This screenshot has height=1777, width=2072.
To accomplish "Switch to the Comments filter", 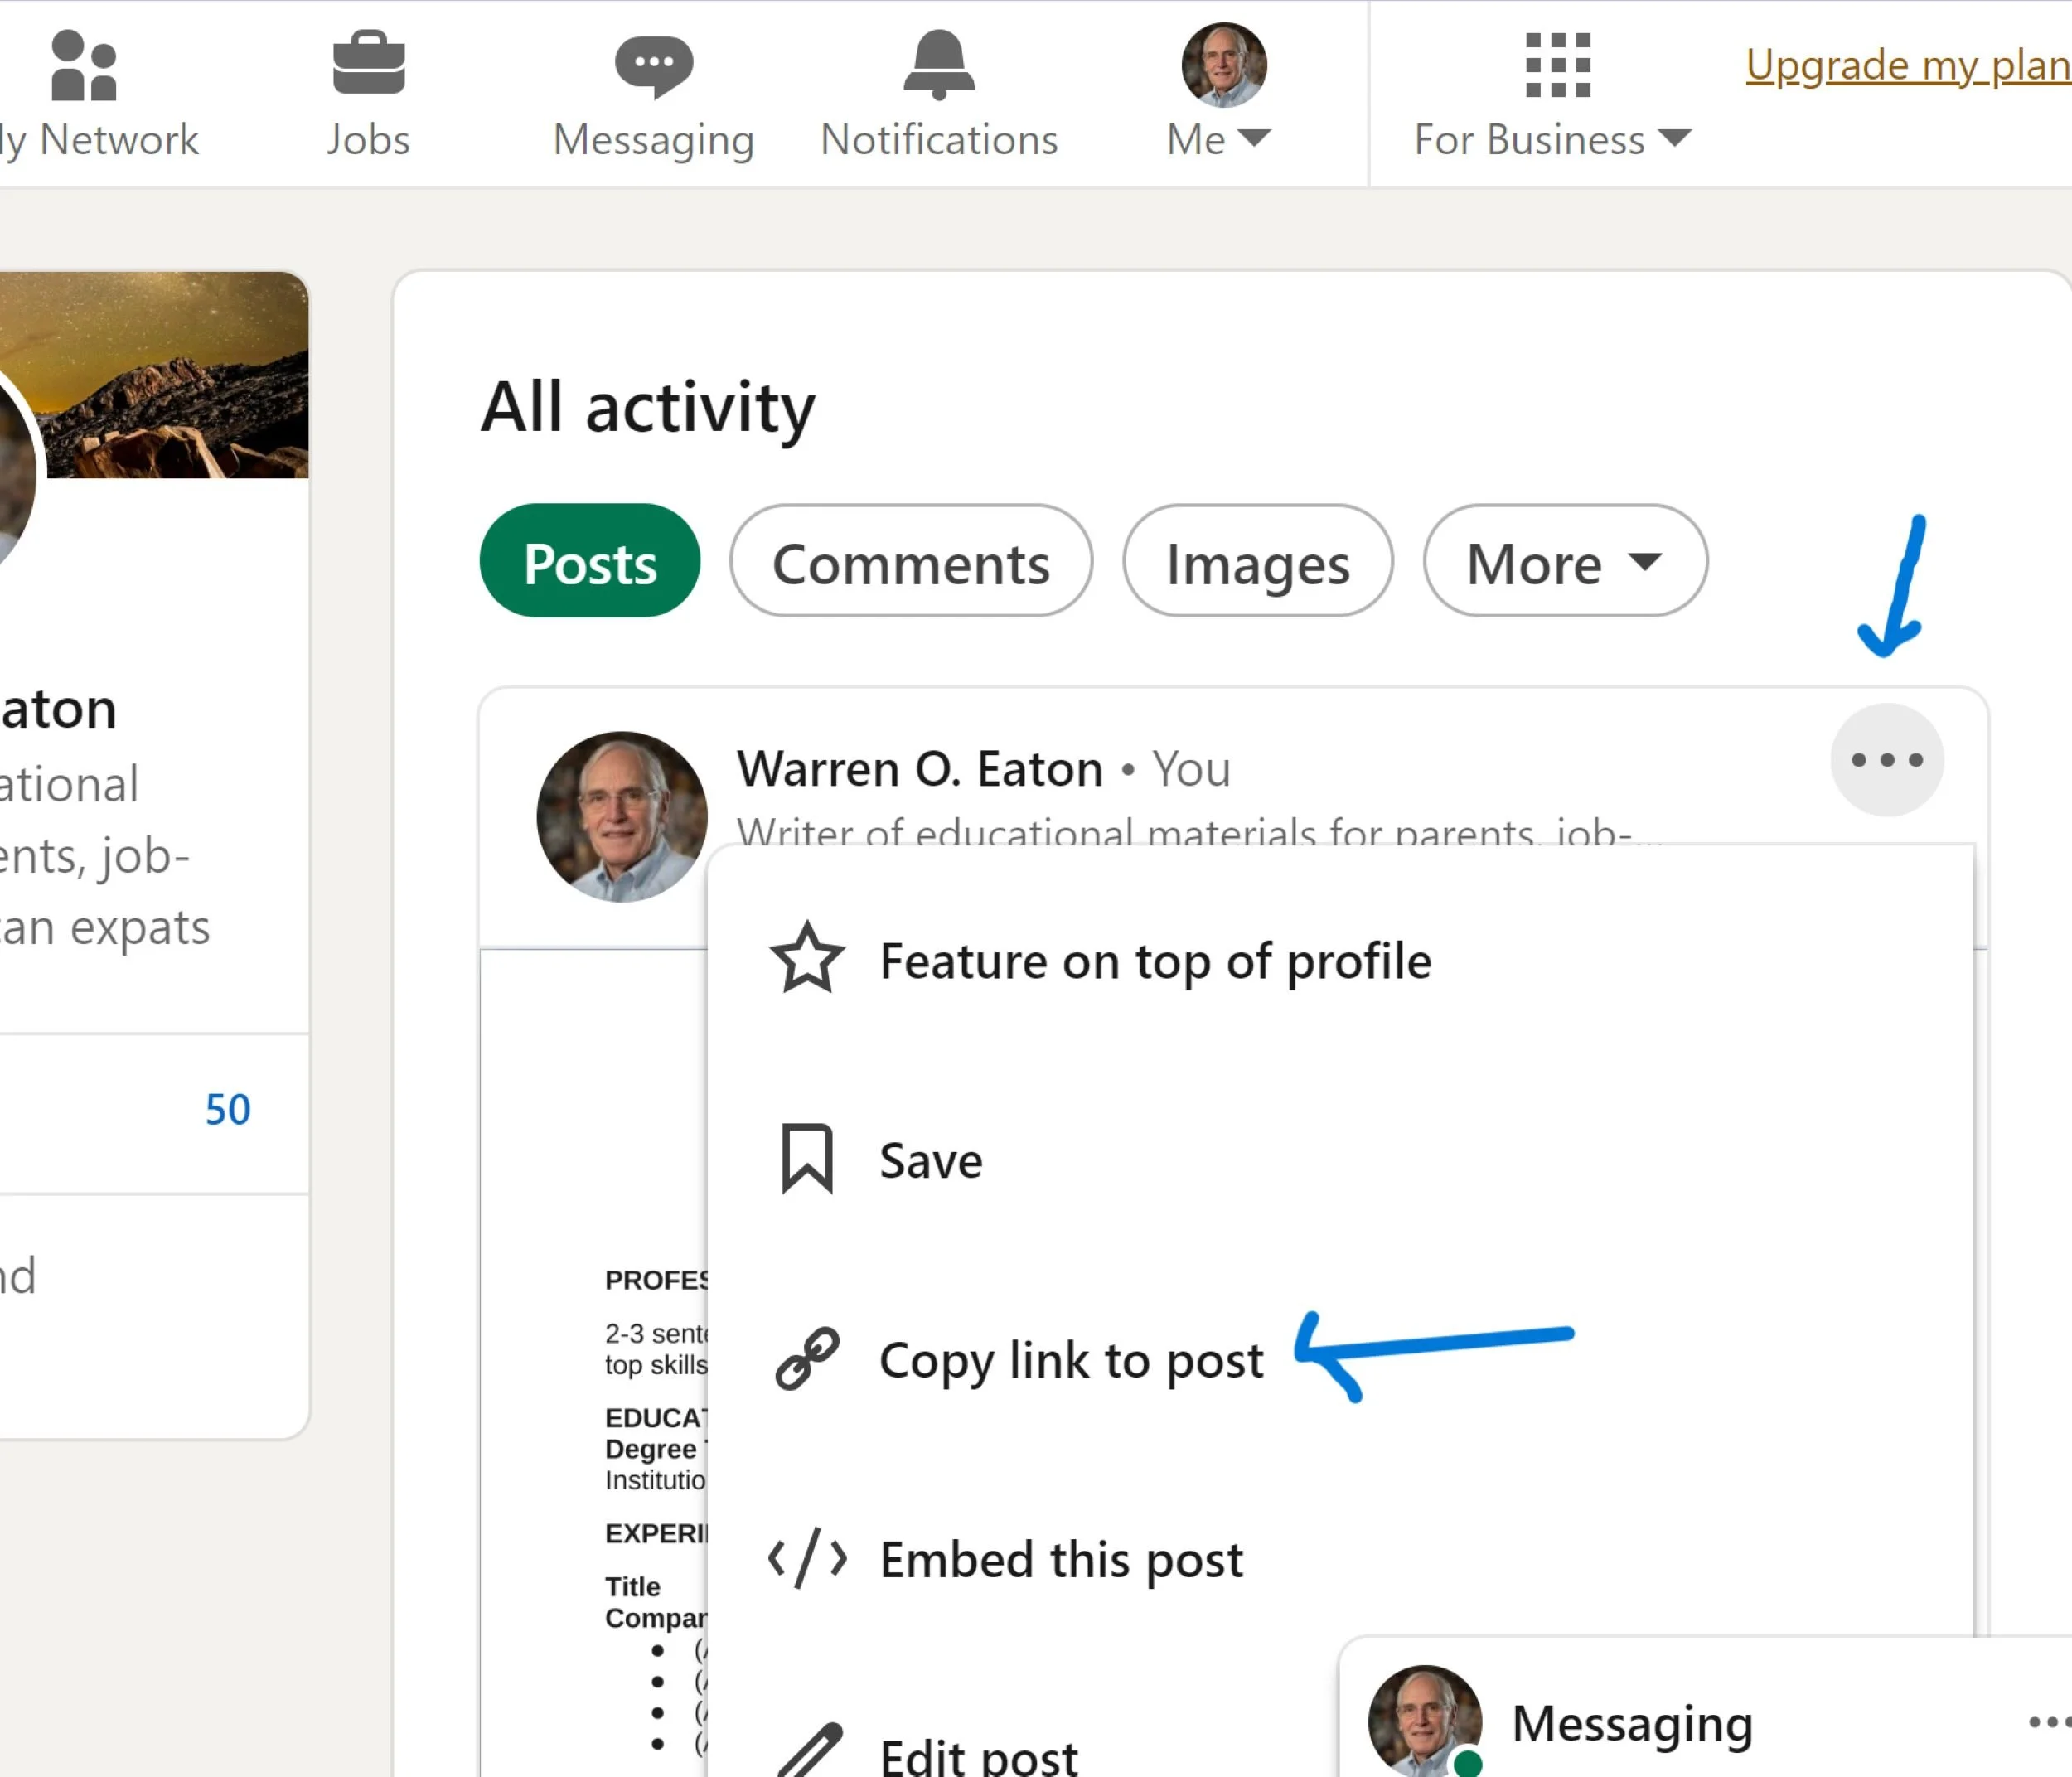I will [x=911, y=562].
